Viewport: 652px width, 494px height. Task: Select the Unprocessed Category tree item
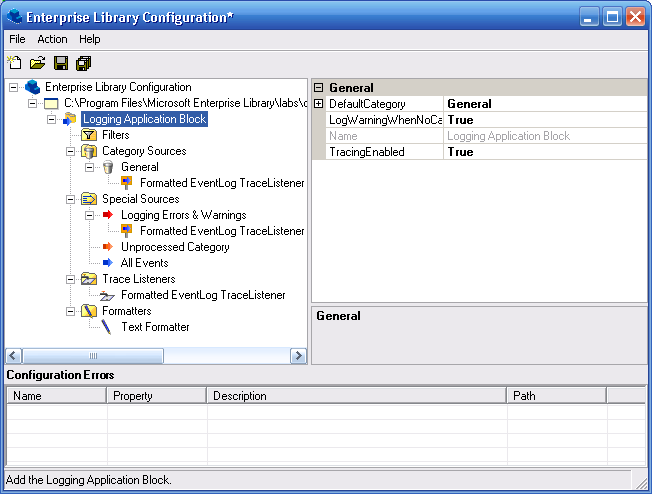(175, 247)
